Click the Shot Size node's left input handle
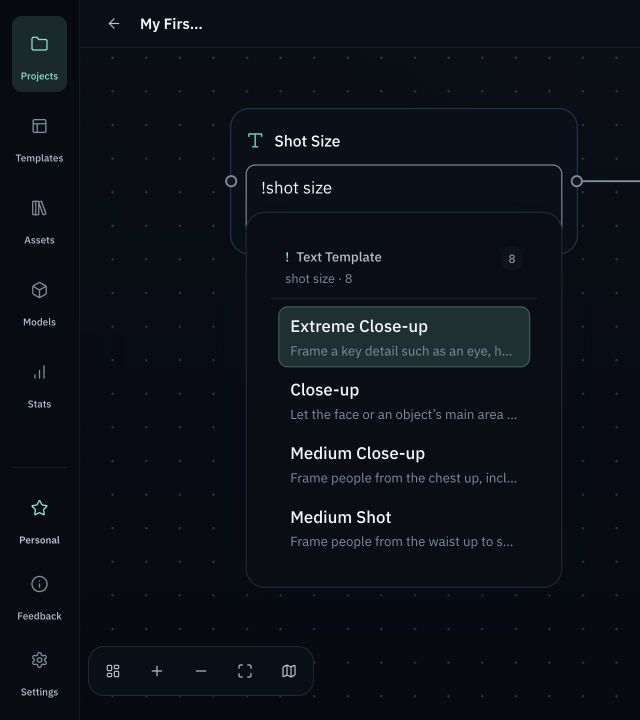This screenshot has height=720, width=640. coord(231,181)
